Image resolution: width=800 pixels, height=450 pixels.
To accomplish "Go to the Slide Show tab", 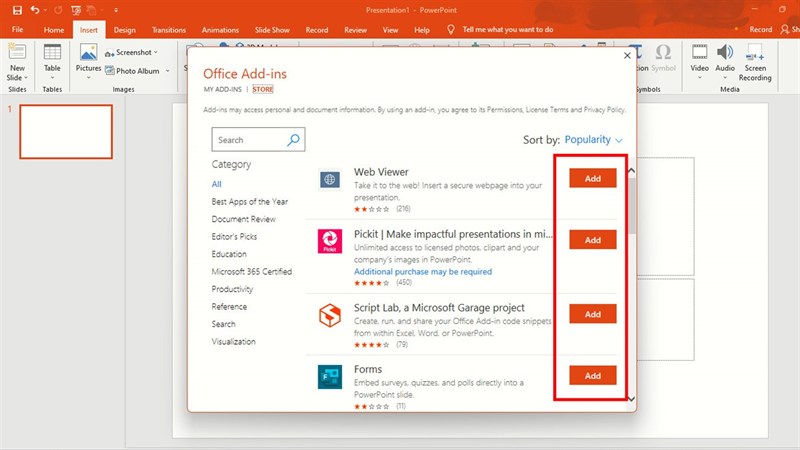I will [272, 30].
